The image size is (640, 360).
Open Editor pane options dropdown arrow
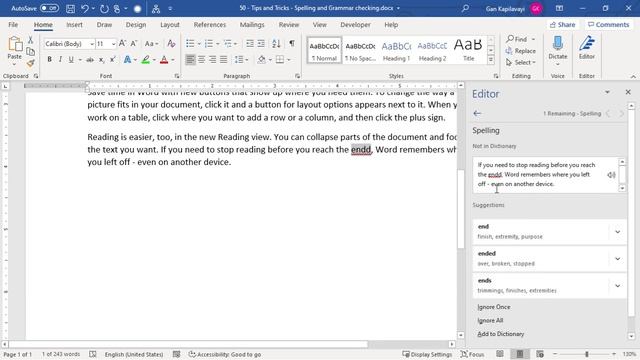(x=607, y=92)
